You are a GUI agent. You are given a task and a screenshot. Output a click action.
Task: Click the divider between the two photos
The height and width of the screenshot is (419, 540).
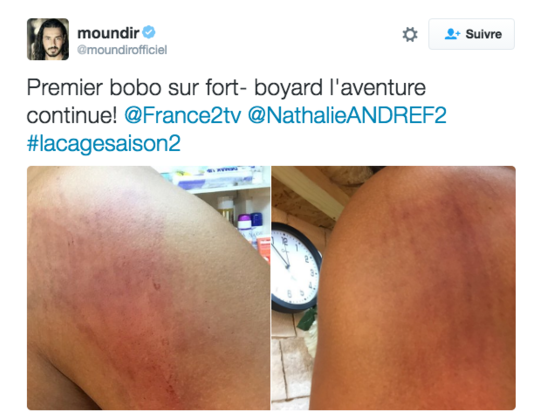click(271, 288)
